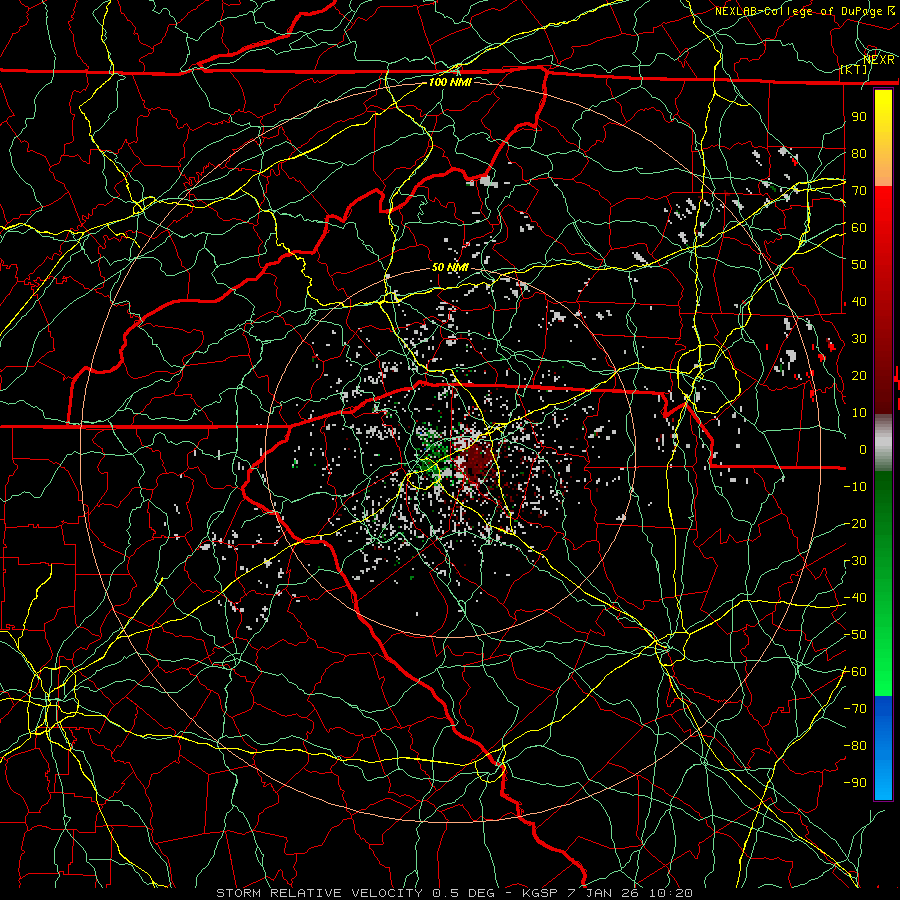The image size is (900, 900).
Task: Click the -40 value on the scale
Action: tap(855, 598)
